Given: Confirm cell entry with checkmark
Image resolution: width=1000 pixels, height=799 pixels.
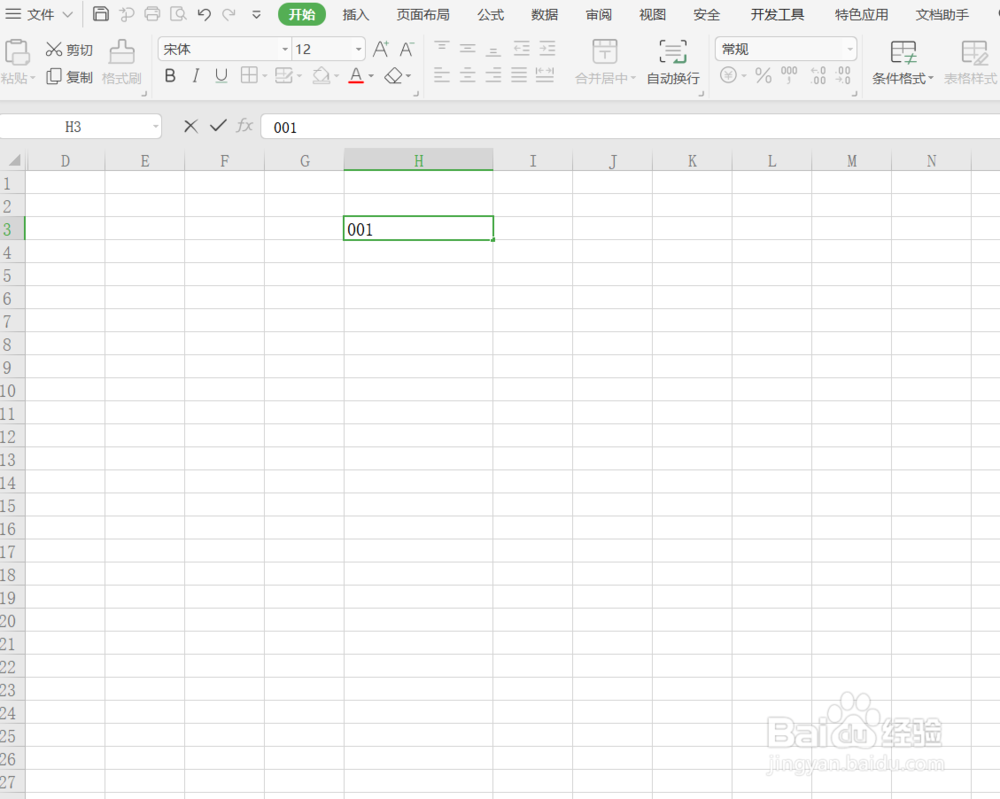Looking at the screenshot, I should point(218,126).
